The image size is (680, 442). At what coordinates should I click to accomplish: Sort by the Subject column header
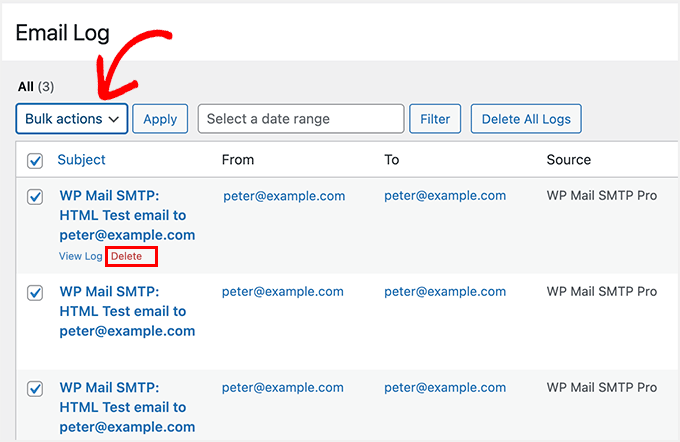81,160
